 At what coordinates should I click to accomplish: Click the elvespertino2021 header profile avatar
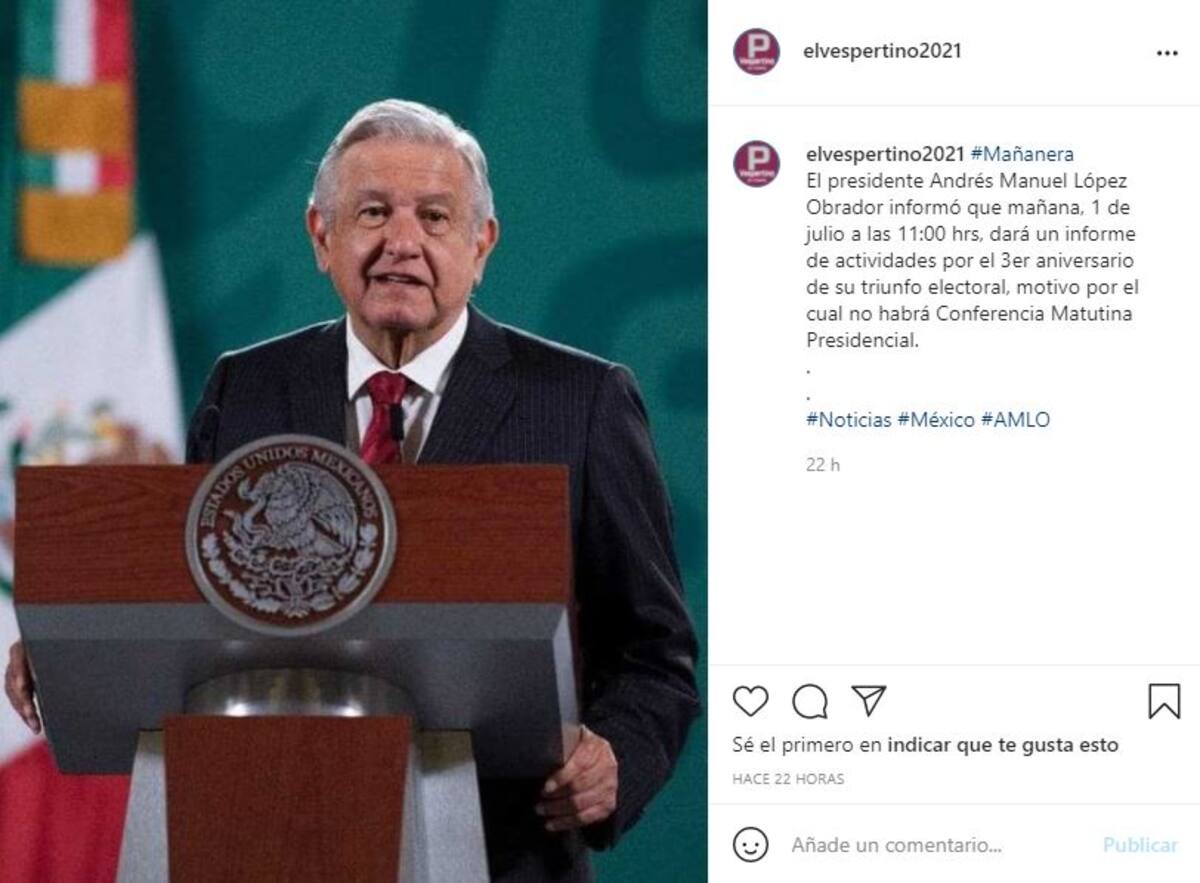click(756, 51)
